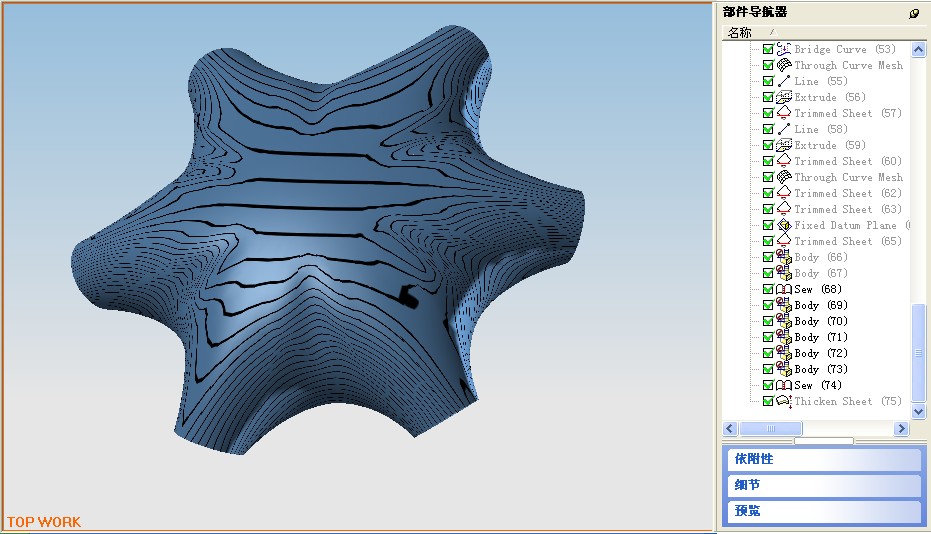The height and width of the screenshot is (534, 931).
Task: Click the Body (67) feature icon
Action: (784, 273)
